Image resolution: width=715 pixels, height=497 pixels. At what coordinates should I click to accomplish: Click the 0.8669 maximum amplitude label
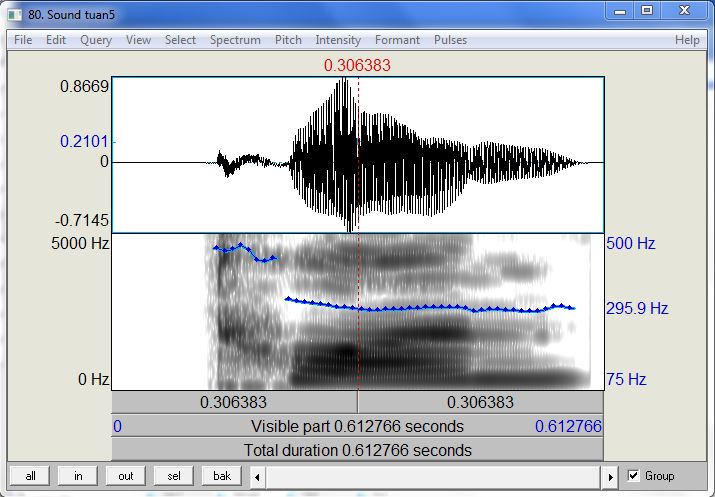click(x=84, y=86)
